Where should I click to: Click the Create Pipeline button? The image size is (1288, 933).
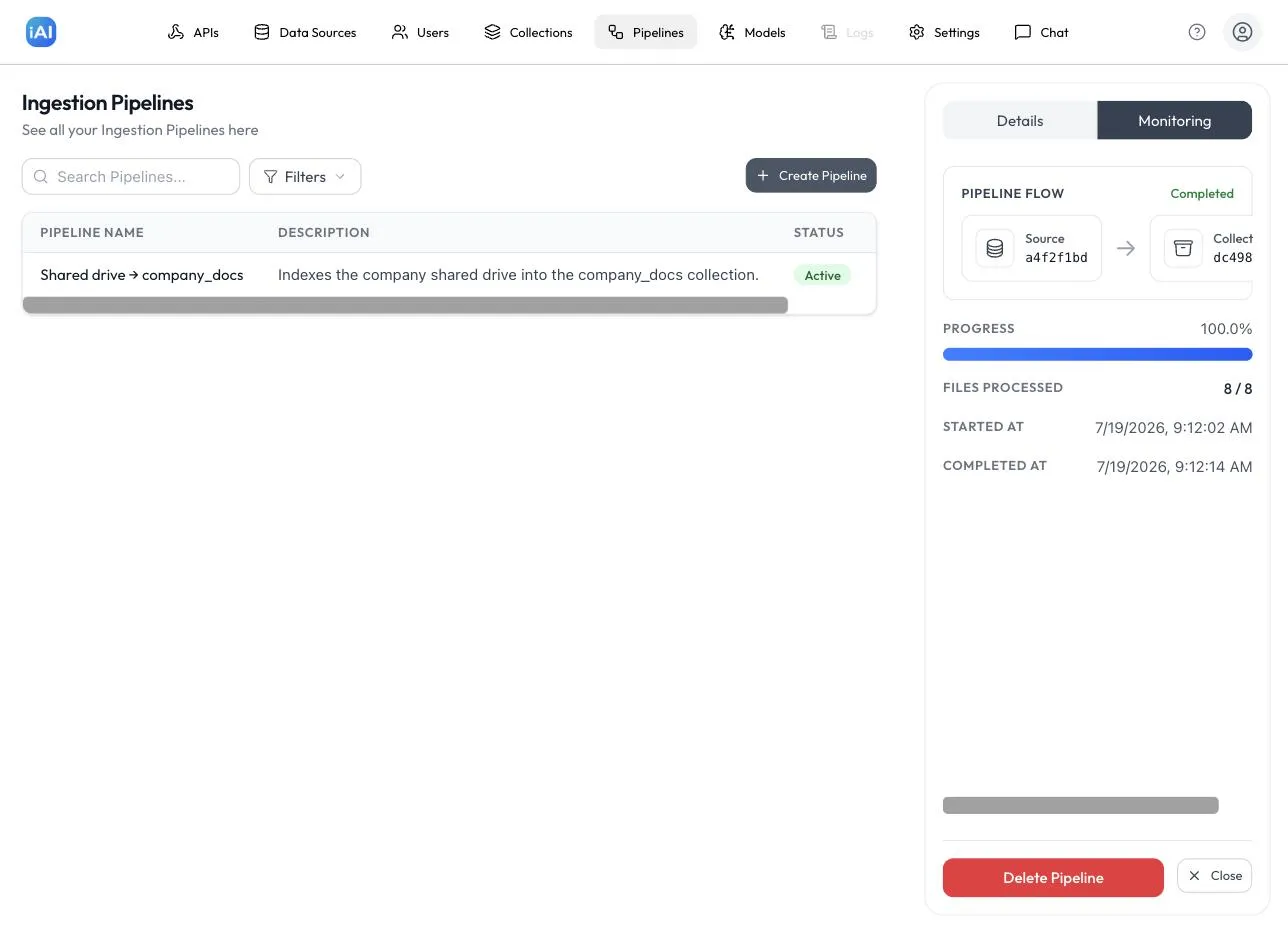click(811, 175)
